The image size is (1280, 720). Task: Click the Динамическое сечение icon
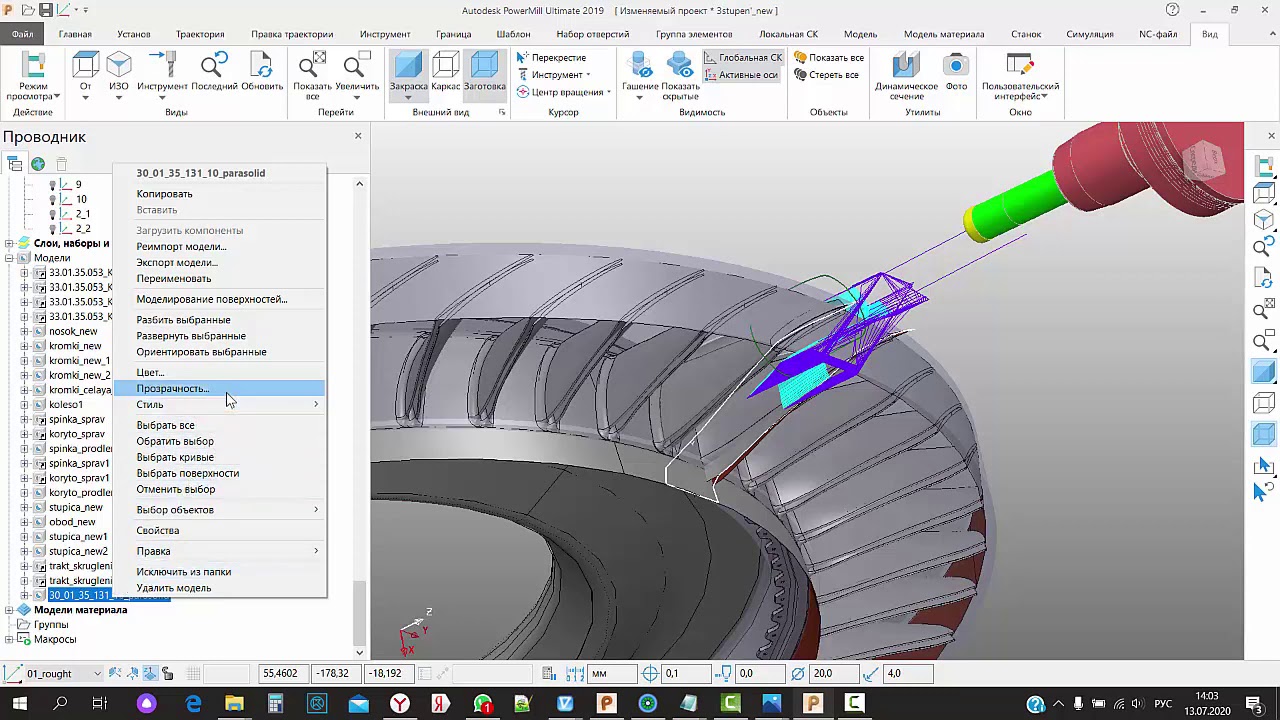coord(905,67)
